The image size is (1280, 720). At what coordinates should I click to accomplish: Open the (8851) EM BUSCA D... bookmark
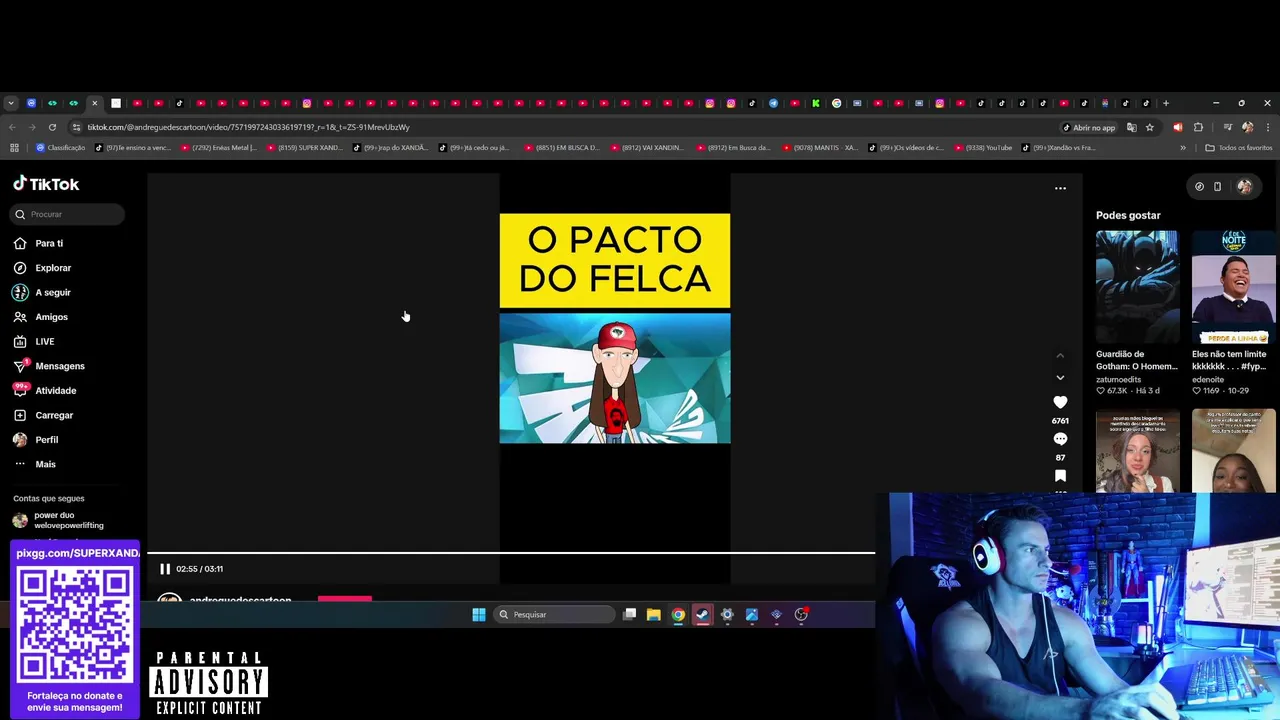[562, 148]
